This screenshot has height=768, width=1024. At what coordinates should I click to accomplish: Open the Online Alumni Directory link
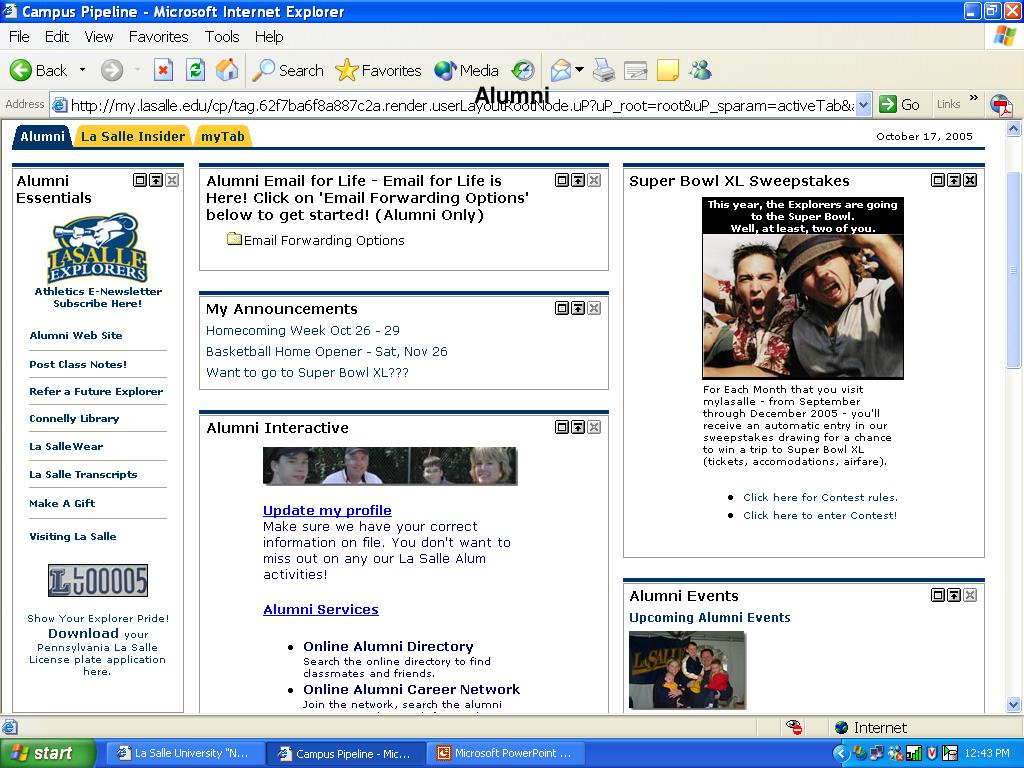coord(388,646)
